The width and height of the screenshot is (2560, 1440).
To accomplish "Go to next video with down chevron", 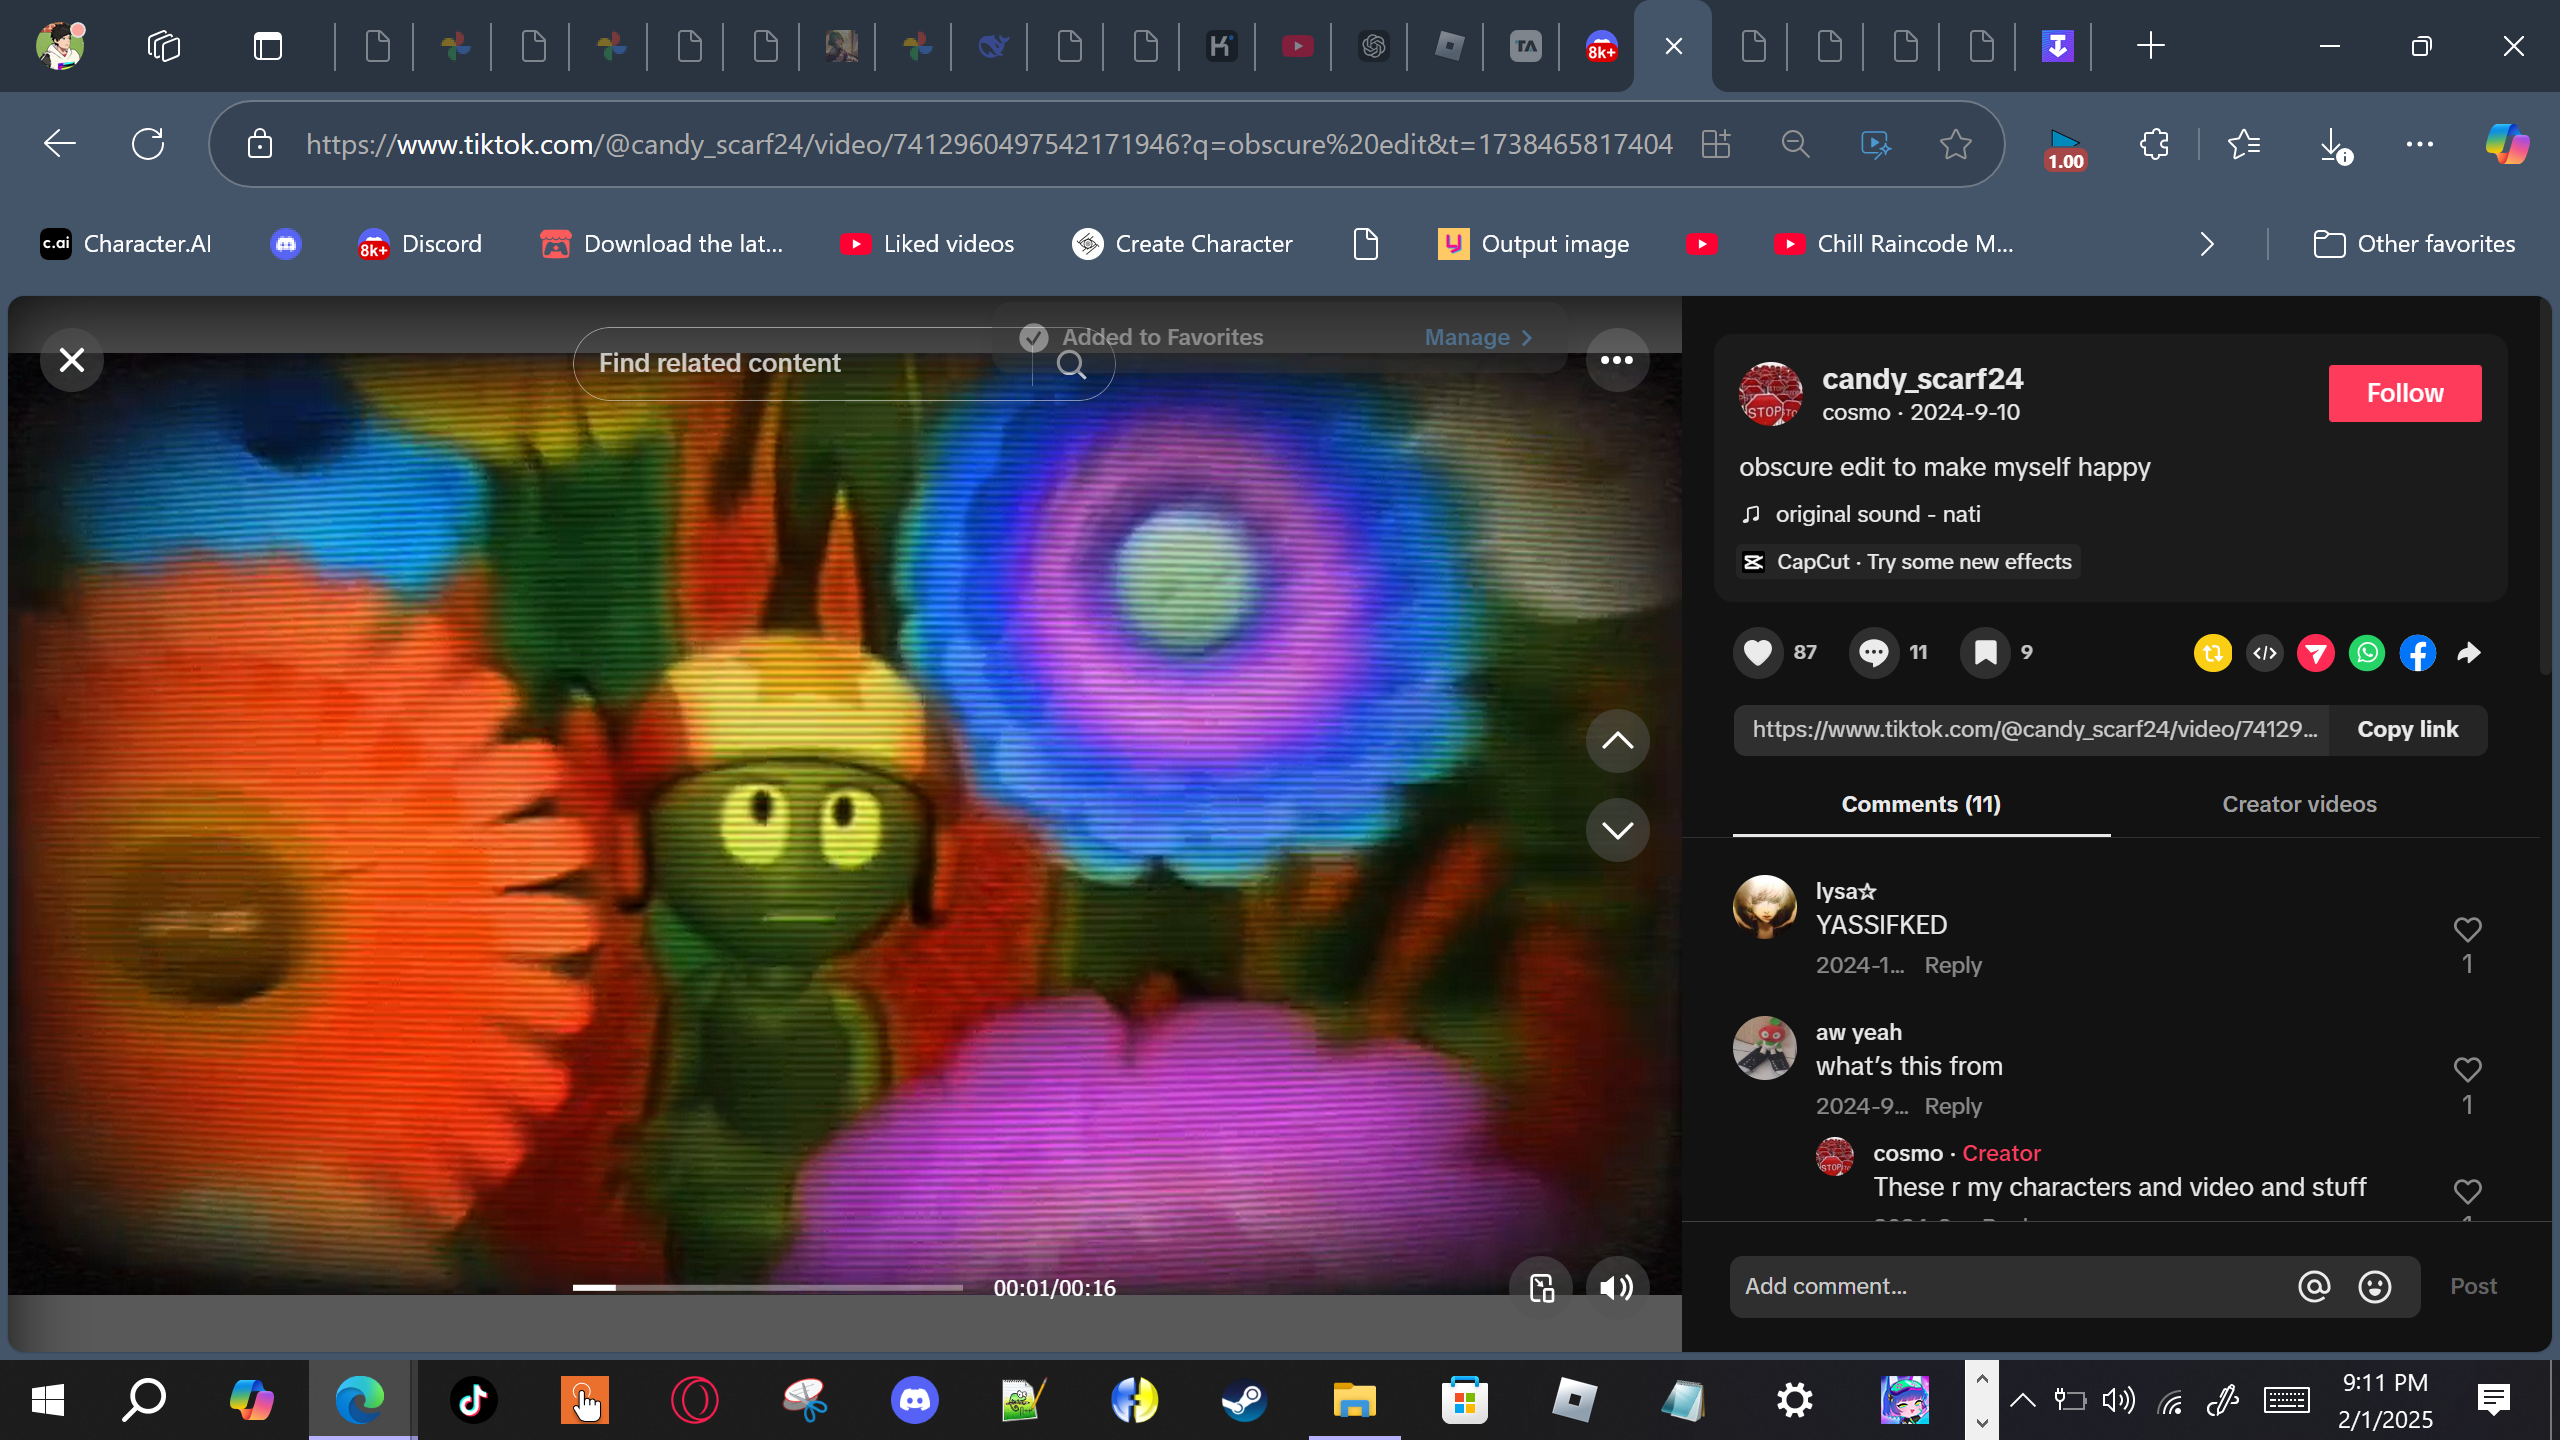I will click(1616, 830).
